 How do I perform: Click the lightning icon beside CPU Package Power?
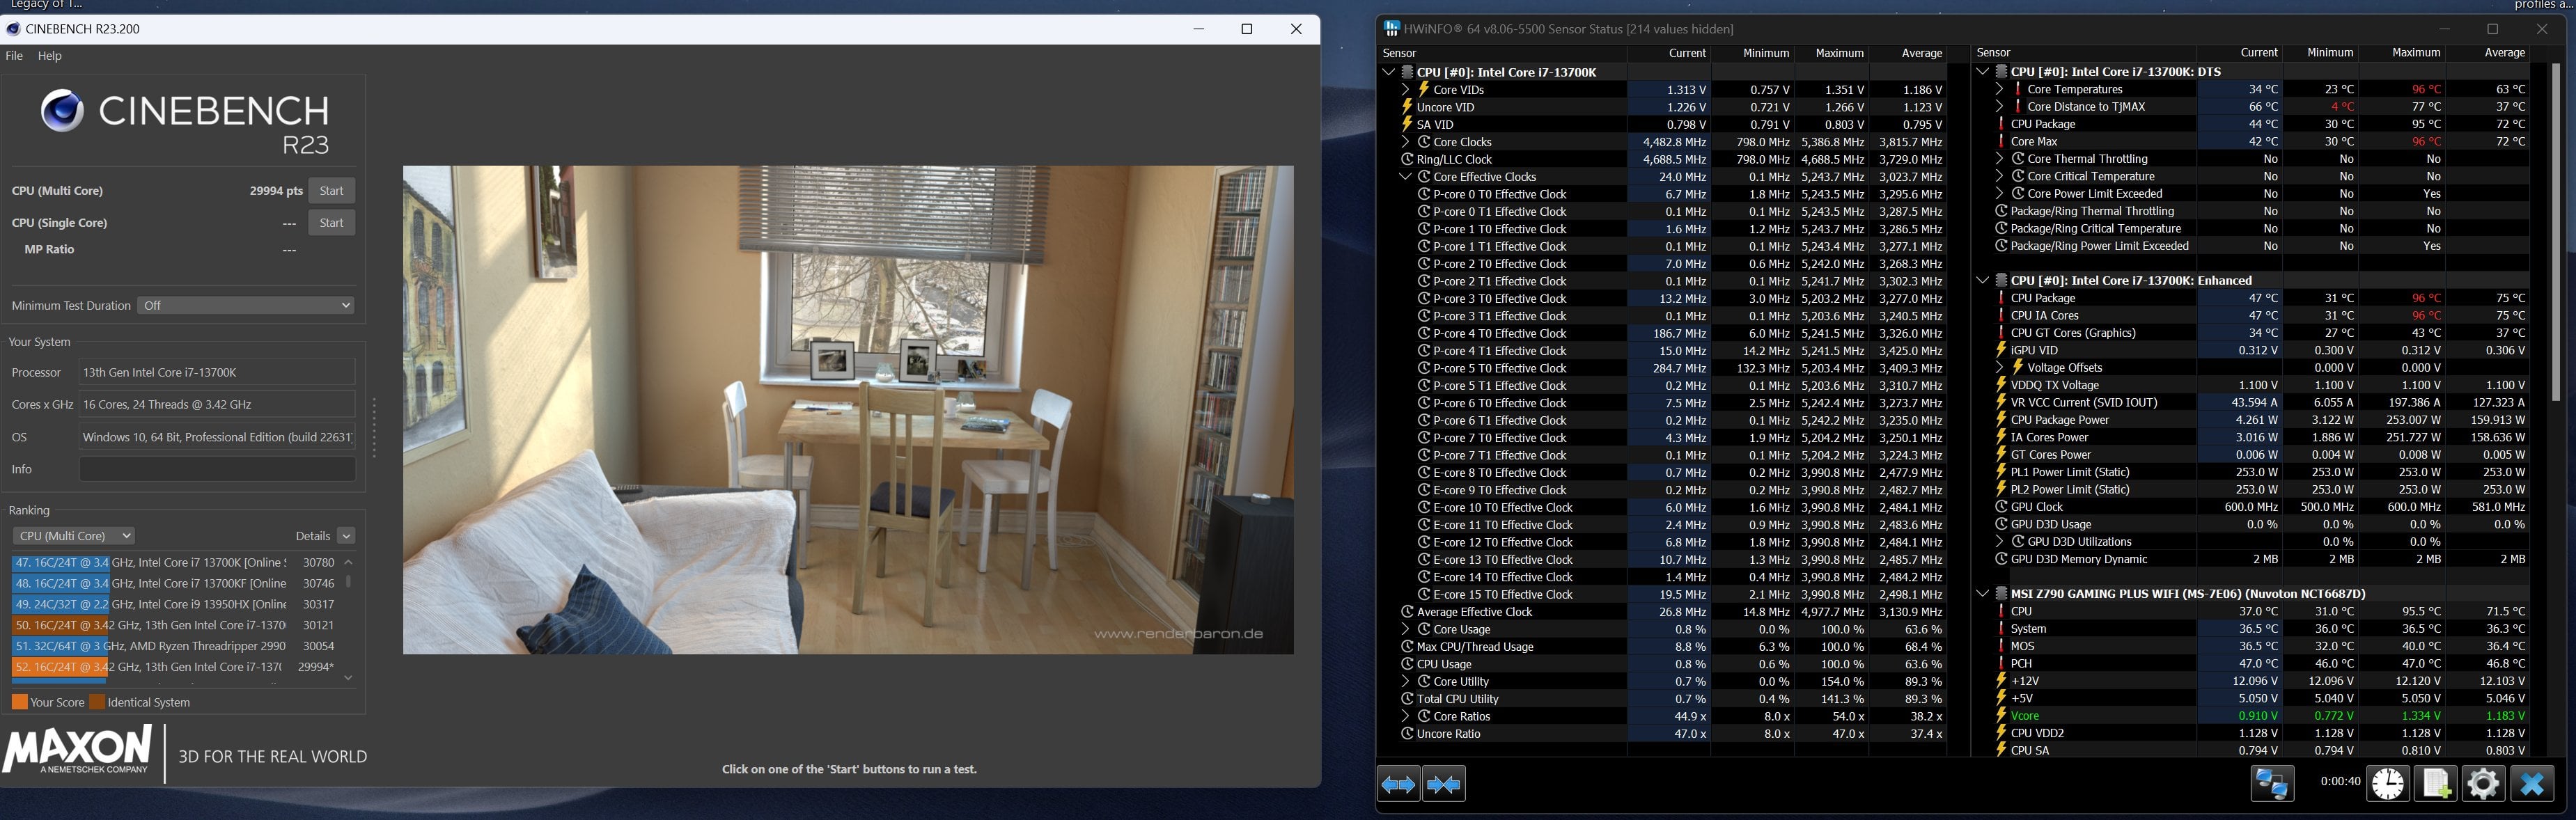coord(2001,420)
